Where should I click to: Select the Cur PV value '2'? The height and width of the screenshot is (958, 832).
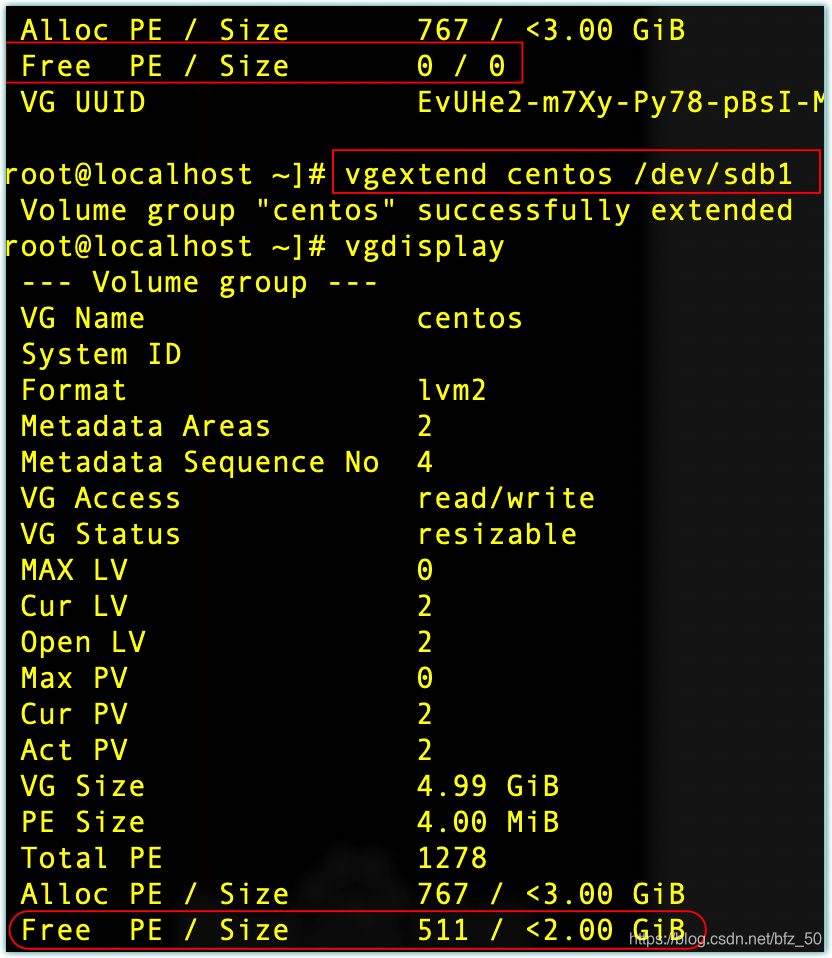[425, 715]
